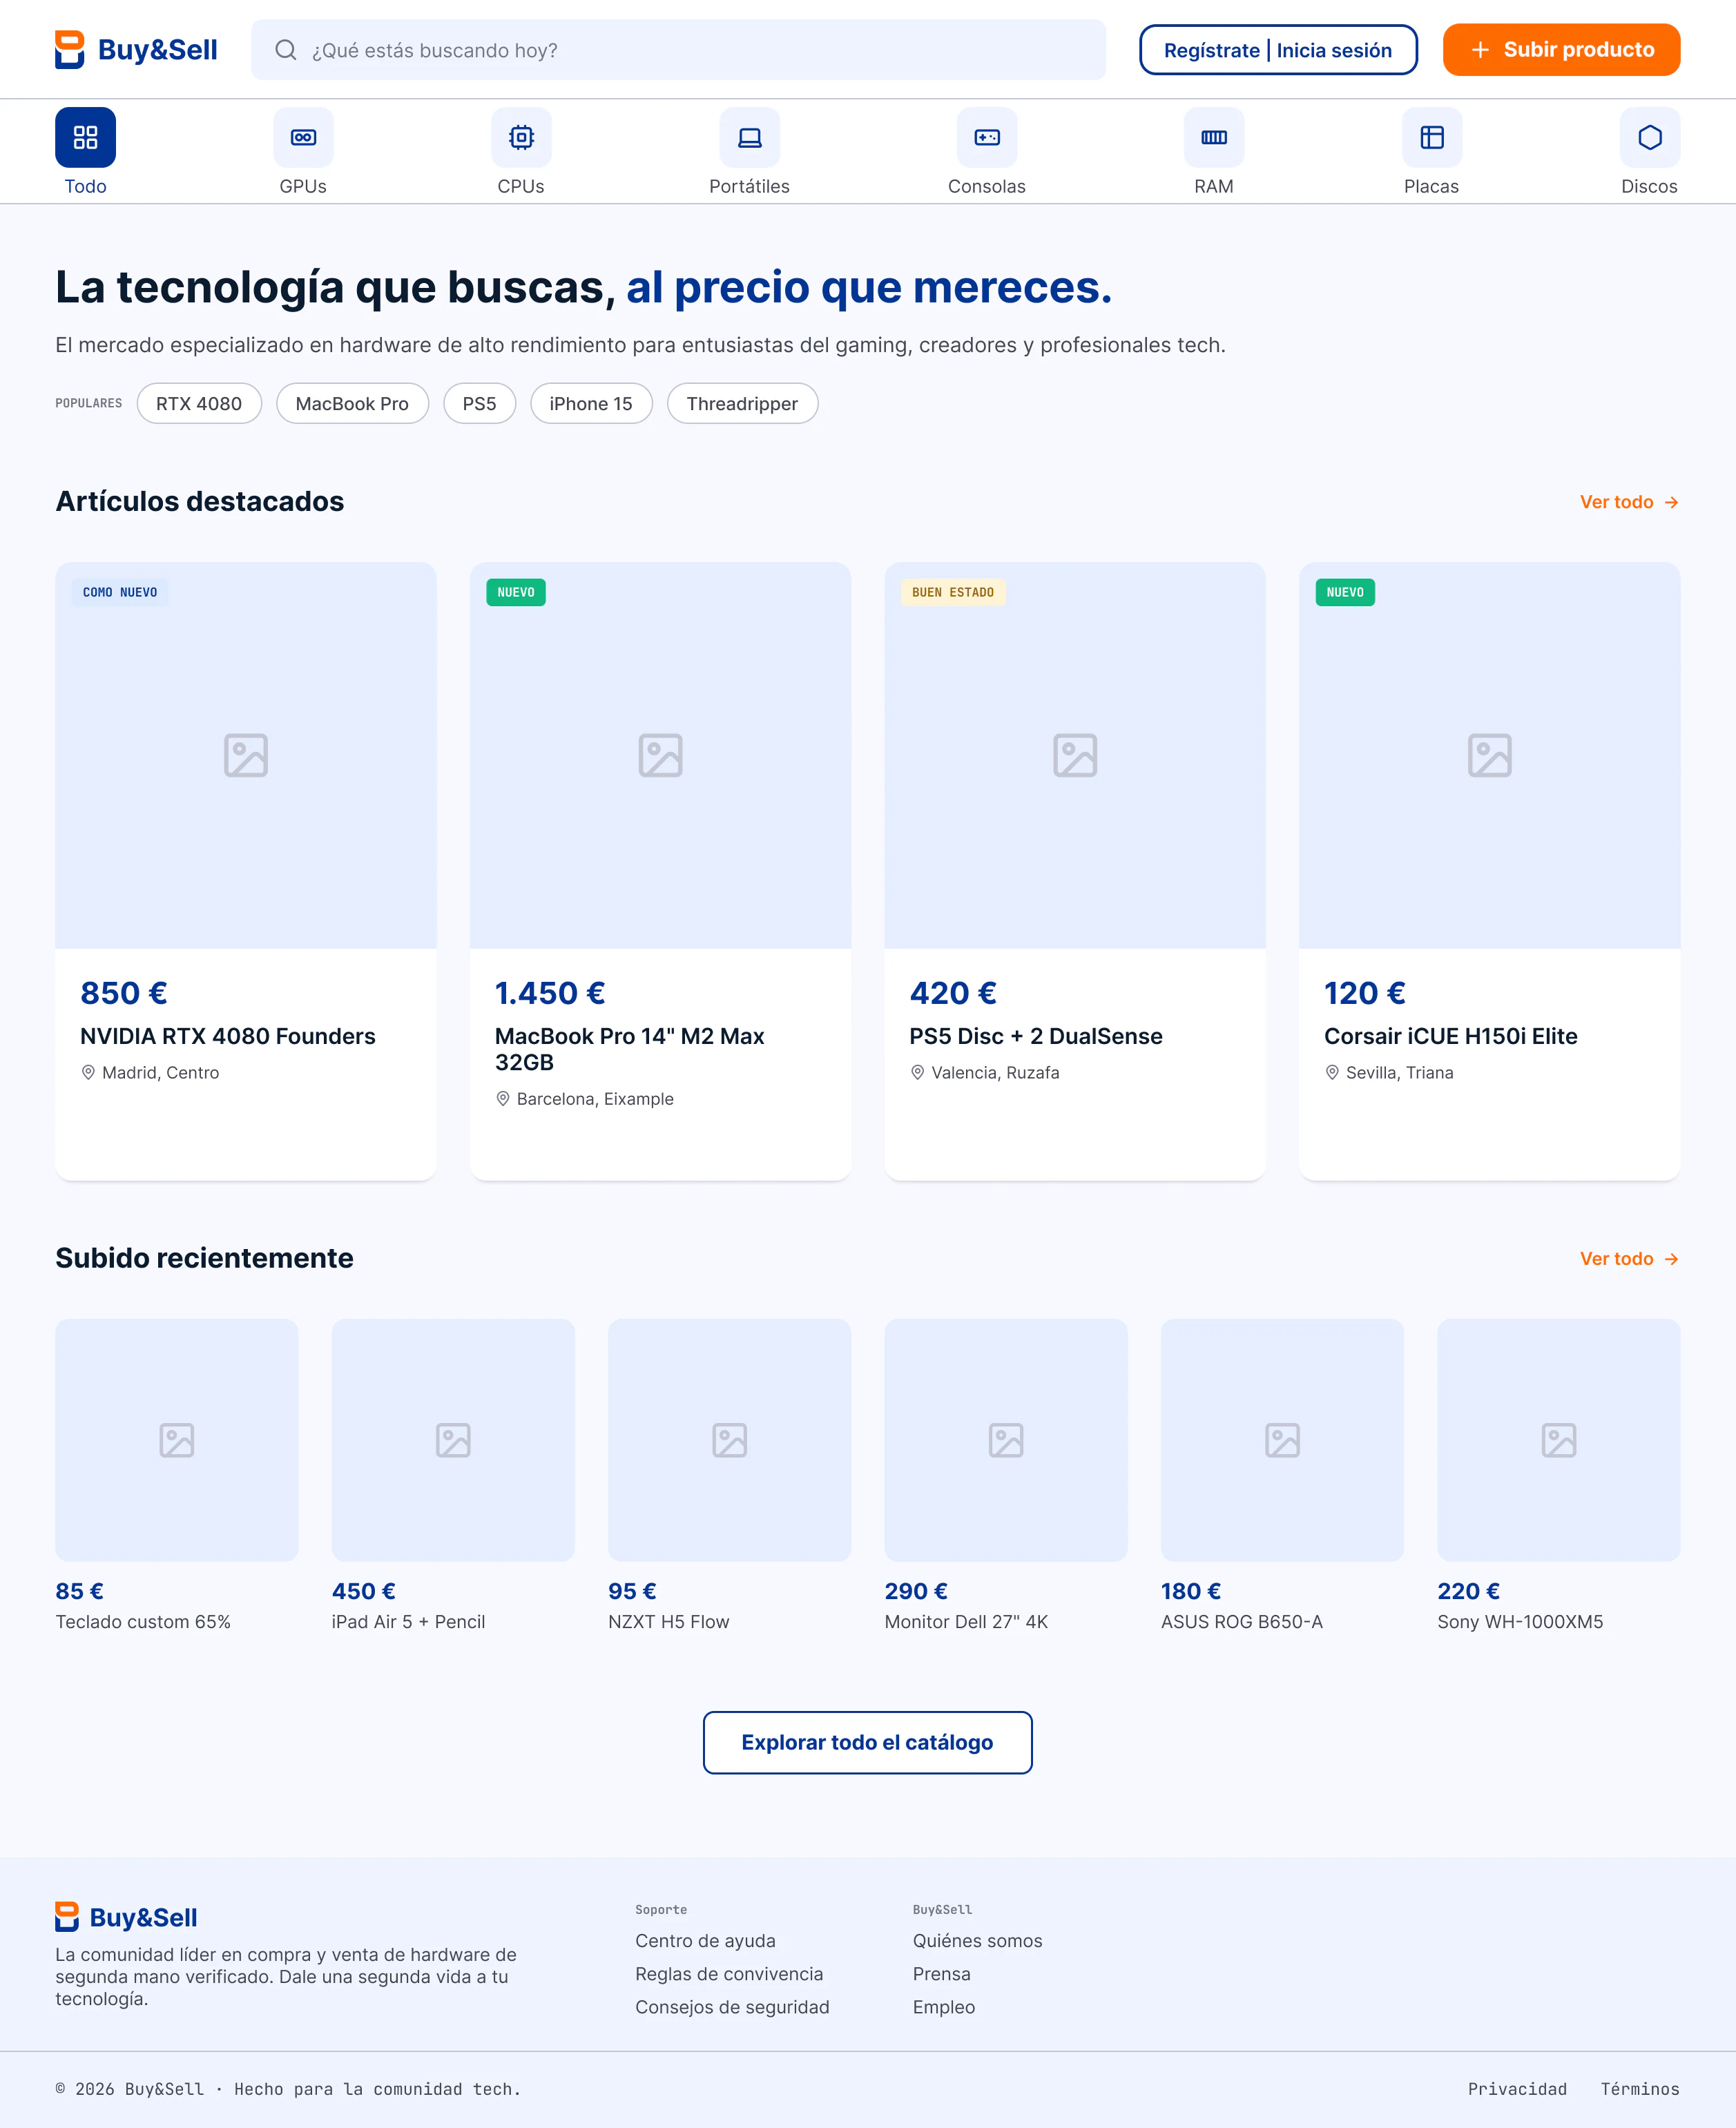Open NVIDIA RTX 4080 Founders image placeholder
Image resolution: width=1736 pixels, height=2128 pixels.
pos(246,755)
